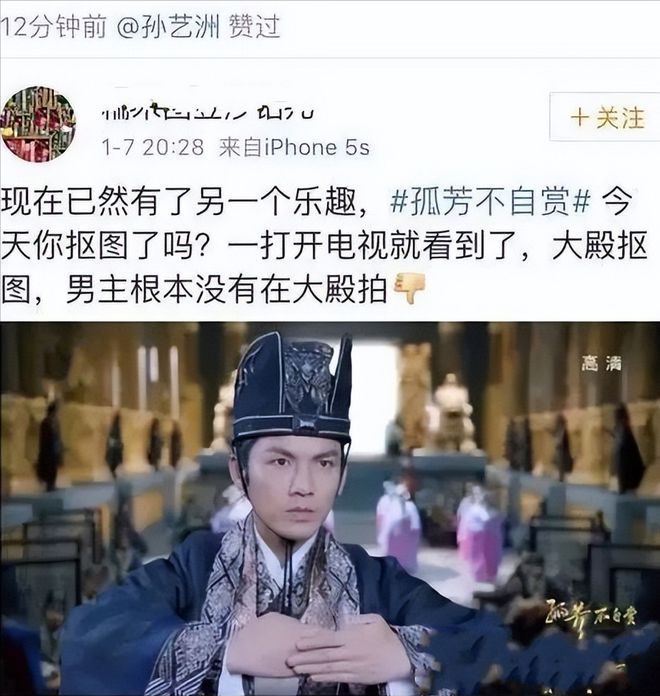Open the poster's round profile avatar
Image resolution: width=660 pixels, height=696 pixels.
38,124
